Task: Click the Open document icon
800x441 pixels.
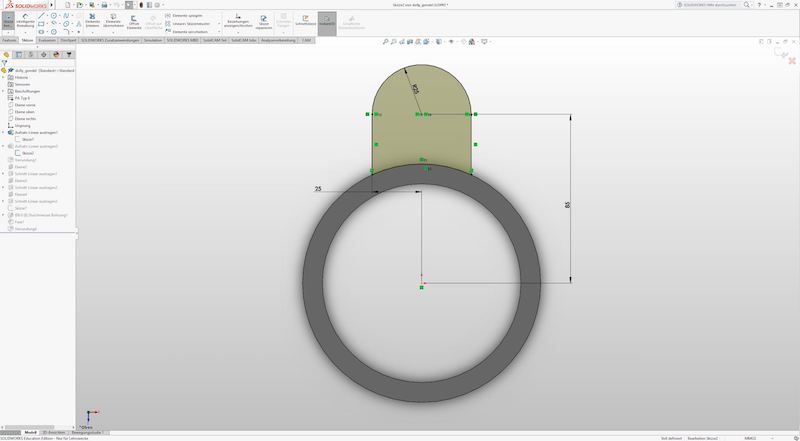Action: pos(80,5)
